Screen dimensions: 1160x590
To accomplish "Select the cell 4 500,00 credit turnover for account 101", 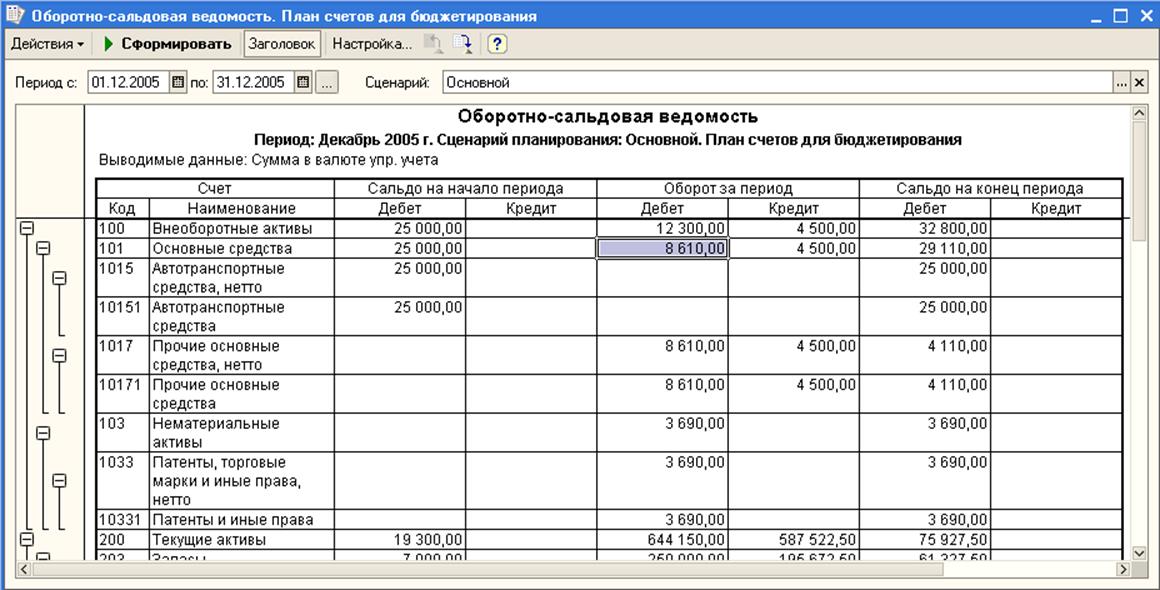I will point(793,249).
